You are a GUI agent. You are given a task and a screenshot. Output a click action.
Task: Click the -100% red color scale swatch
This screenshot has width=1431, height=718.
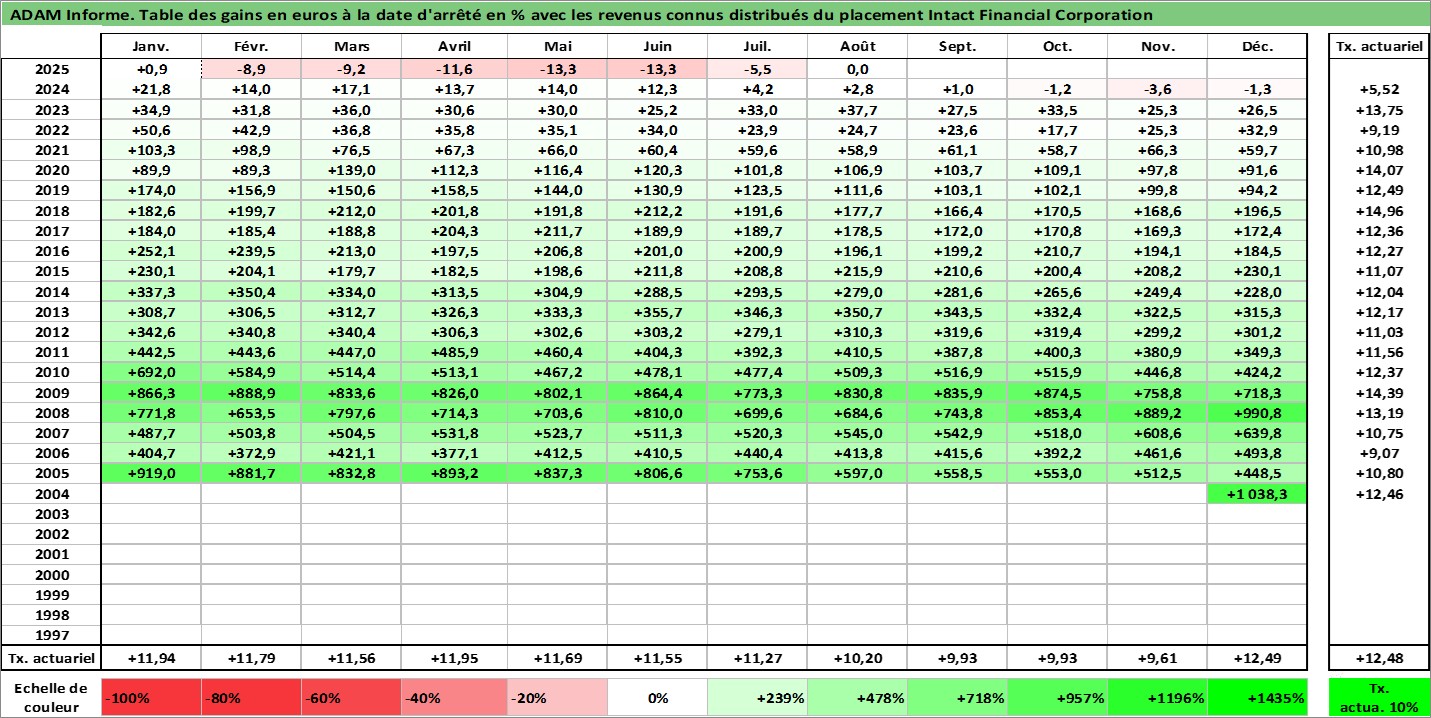tap(152, 697)
